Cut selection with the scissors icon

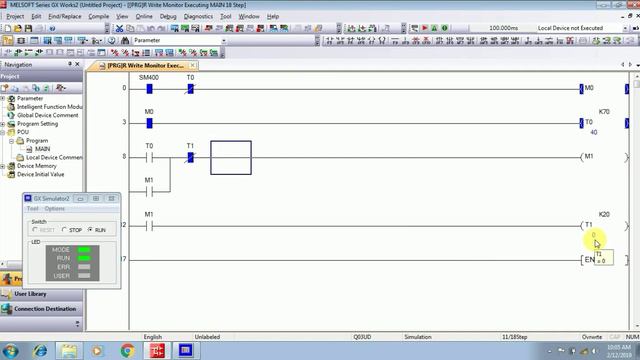(119, 28)
